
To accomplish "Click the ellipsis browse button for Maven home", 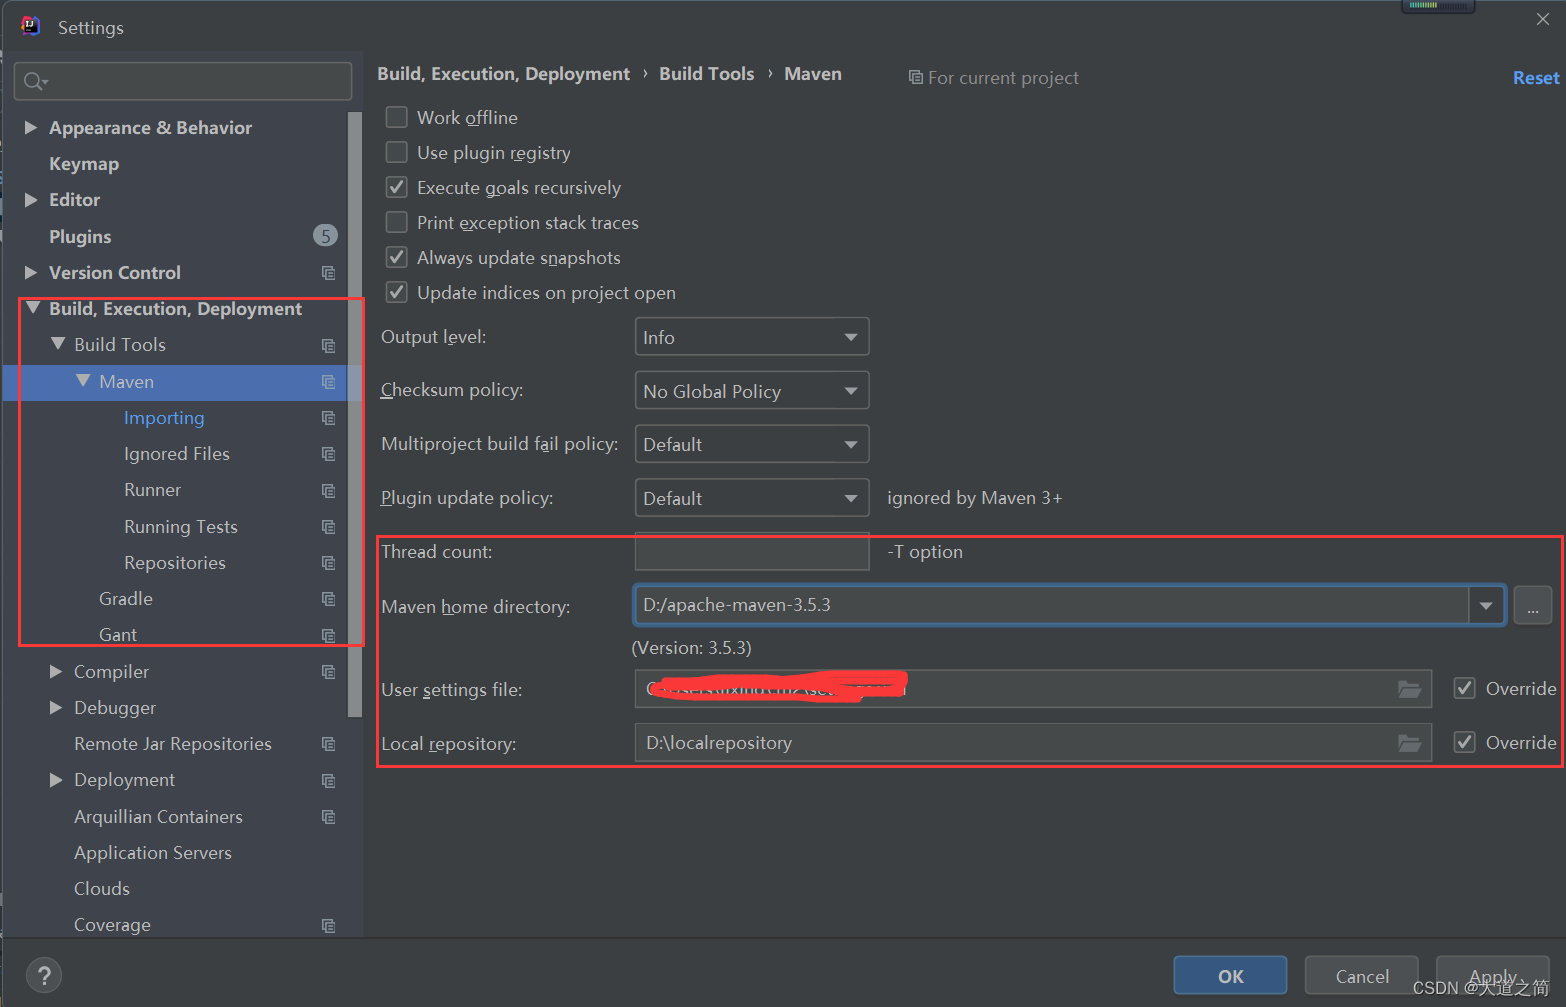I will [1532, 606].
